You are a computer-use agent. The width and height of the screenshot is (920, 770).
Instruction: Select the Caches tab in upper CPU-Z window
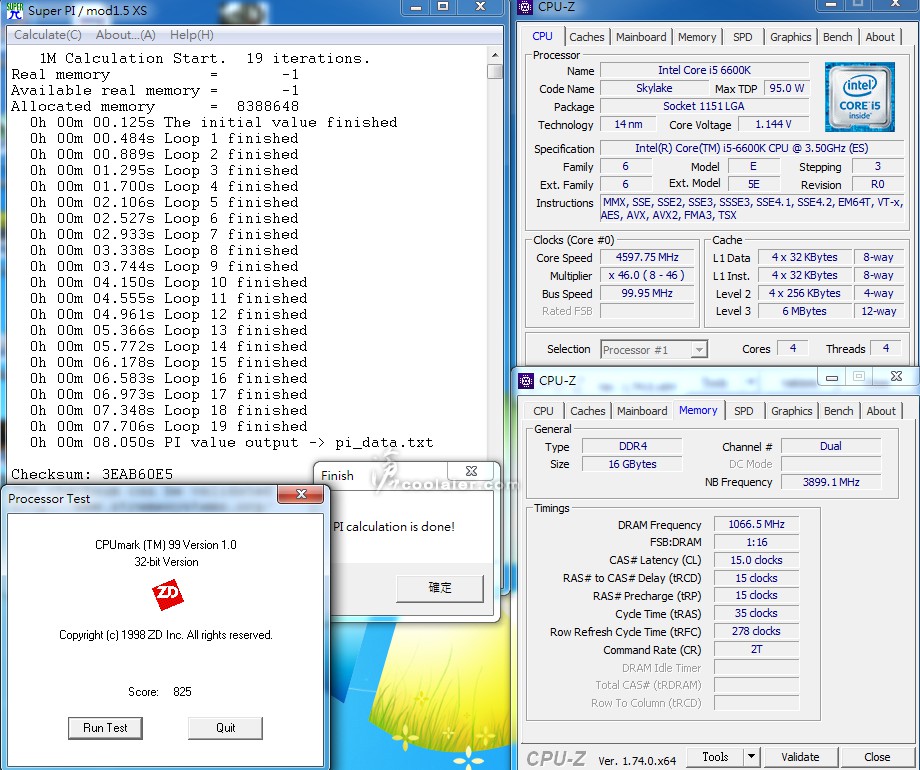[x=587, y=37]
